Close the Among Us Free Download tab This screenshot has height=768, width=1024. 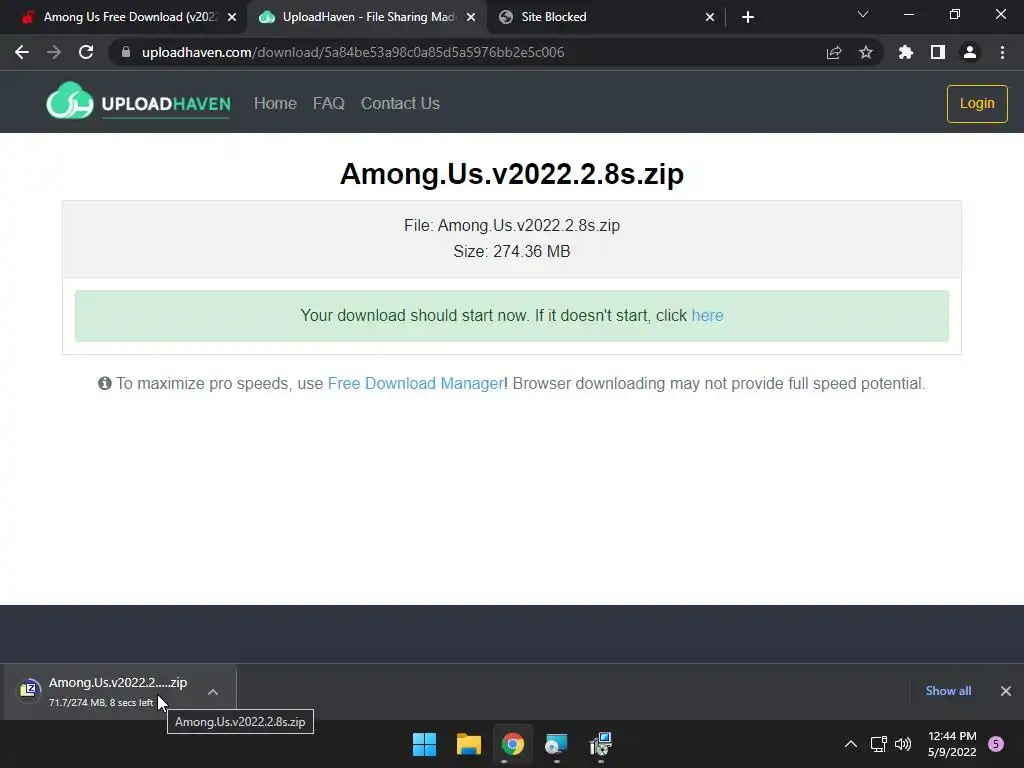tap(232, 17)
